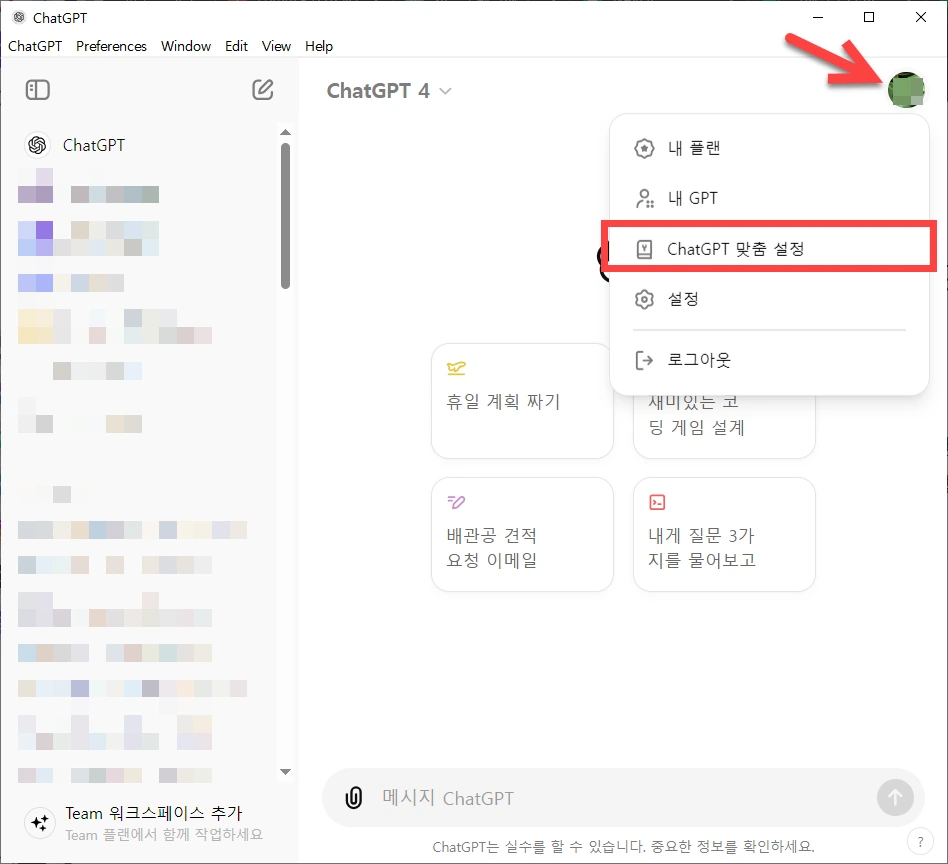948x864 pixels.
Task: Start a new chat with the compose icon
Action: 262,89
